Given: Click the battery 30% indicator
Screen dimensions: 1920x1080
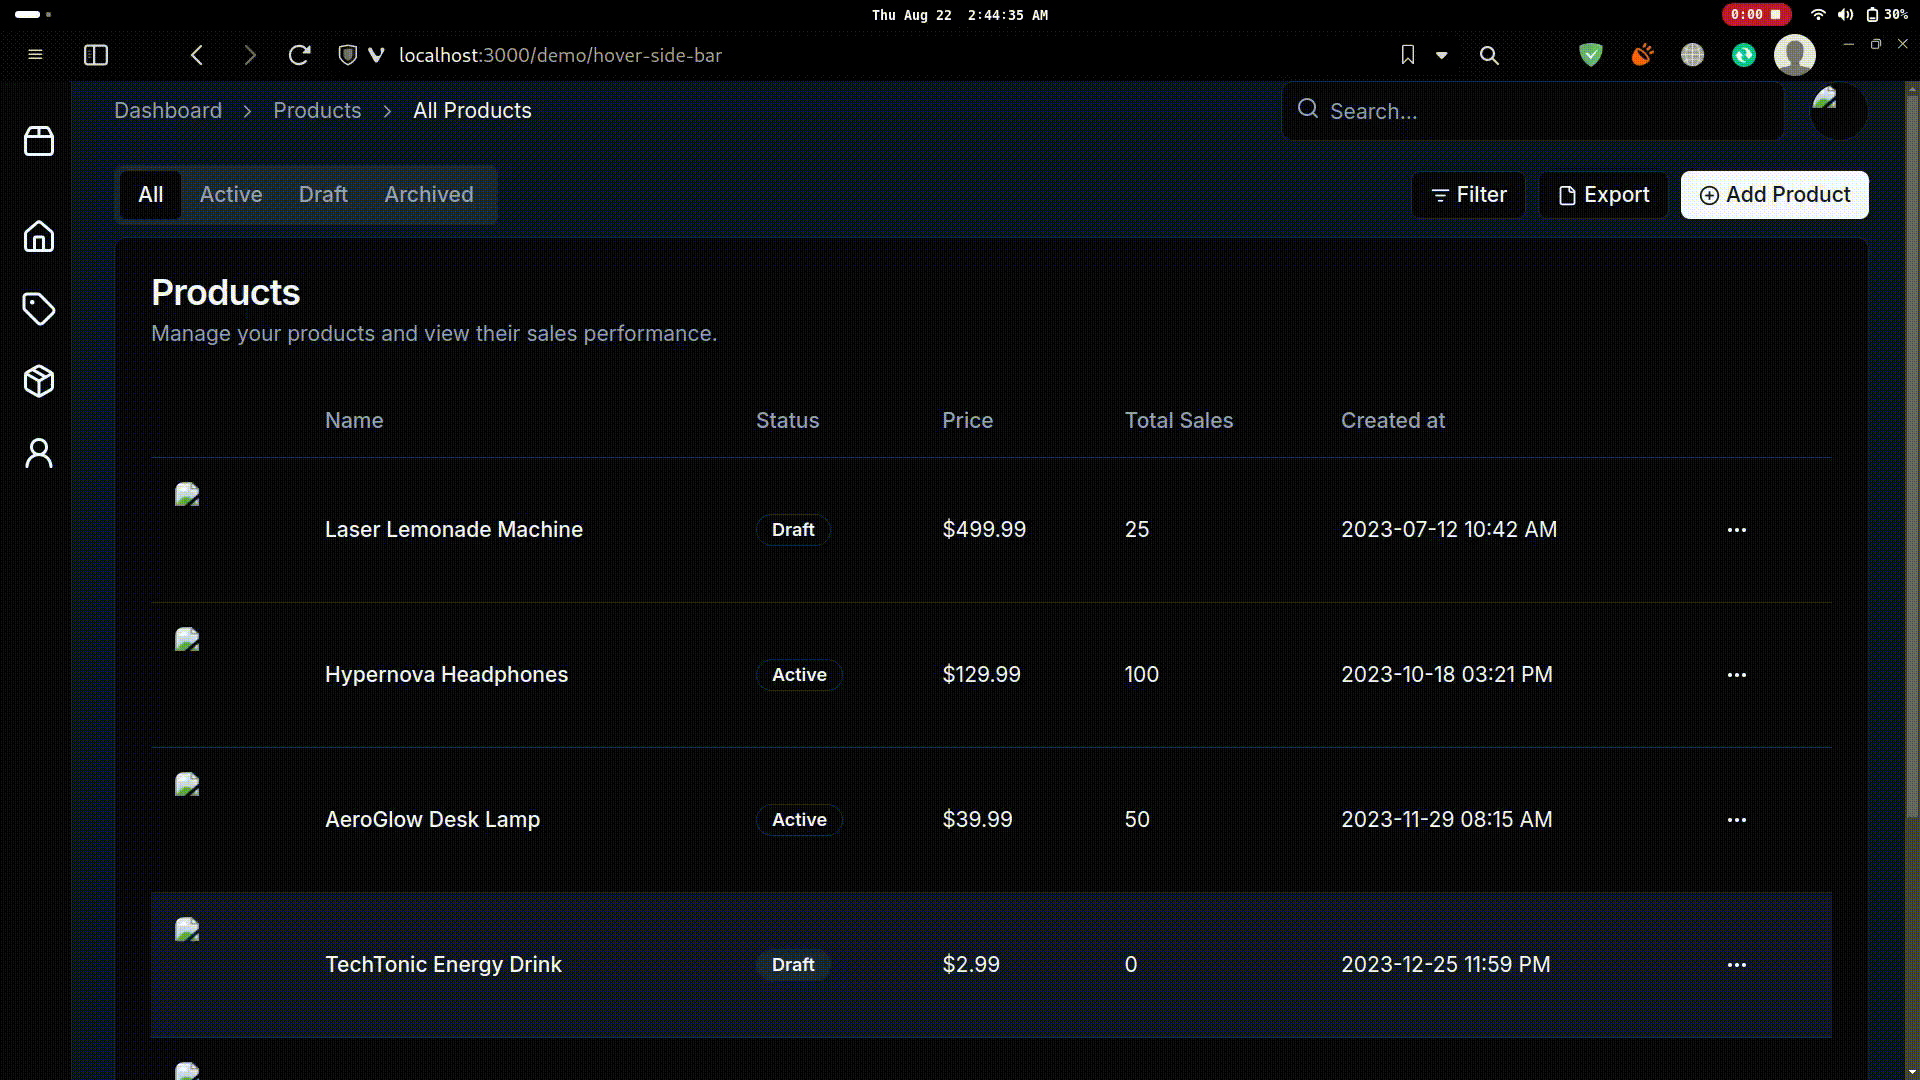Looking at the screenshot, I should pyautogui.click(x=1886, y=14).
